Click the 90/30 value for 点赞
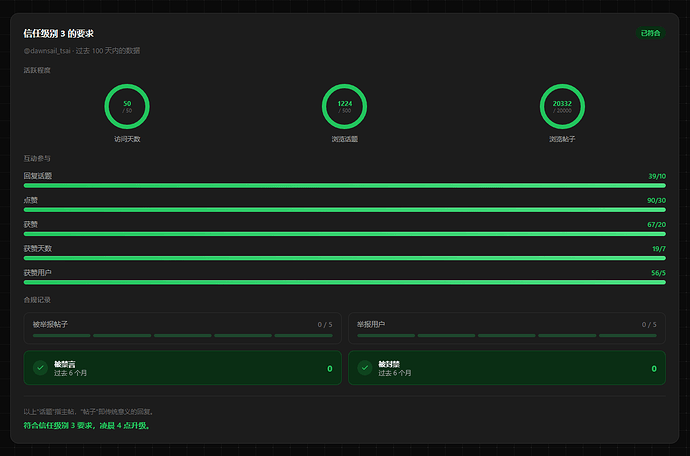690x456 pixels. click(x=656, y=200)
